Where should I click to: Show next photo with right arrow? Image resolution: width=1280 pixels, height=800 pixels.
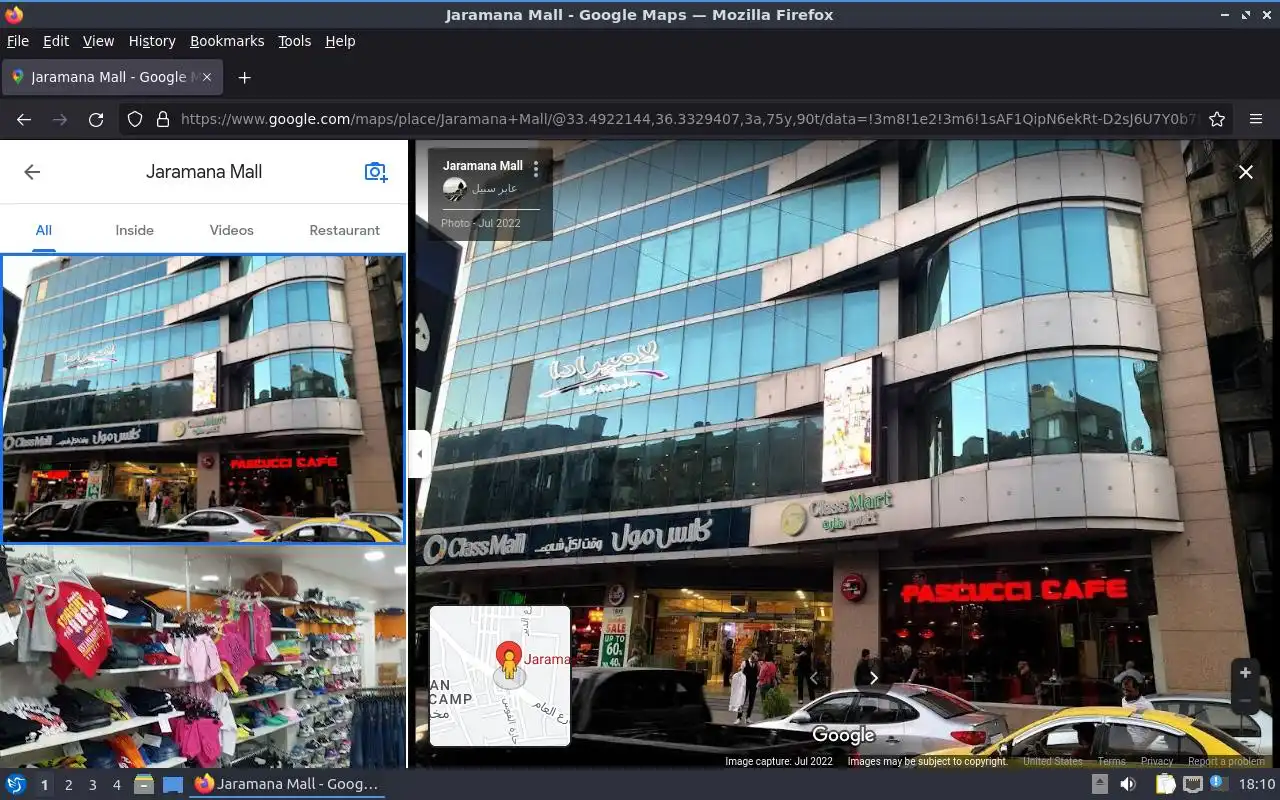[x=873, y=678]
